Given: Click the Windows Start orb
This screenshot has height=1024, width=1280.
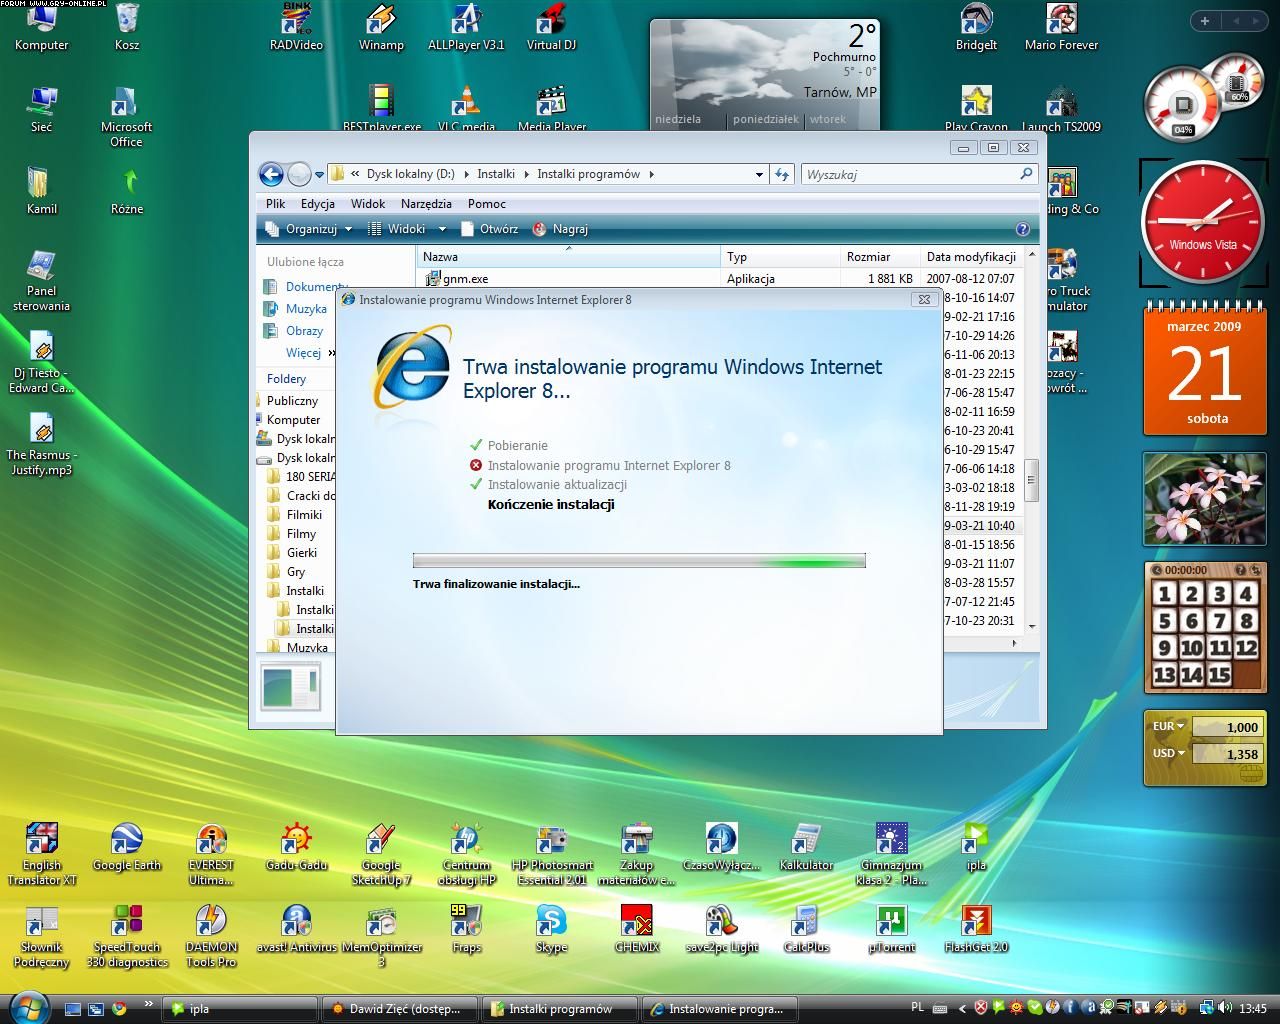Looking at the screenshot, I should [x=28, y=1007].
